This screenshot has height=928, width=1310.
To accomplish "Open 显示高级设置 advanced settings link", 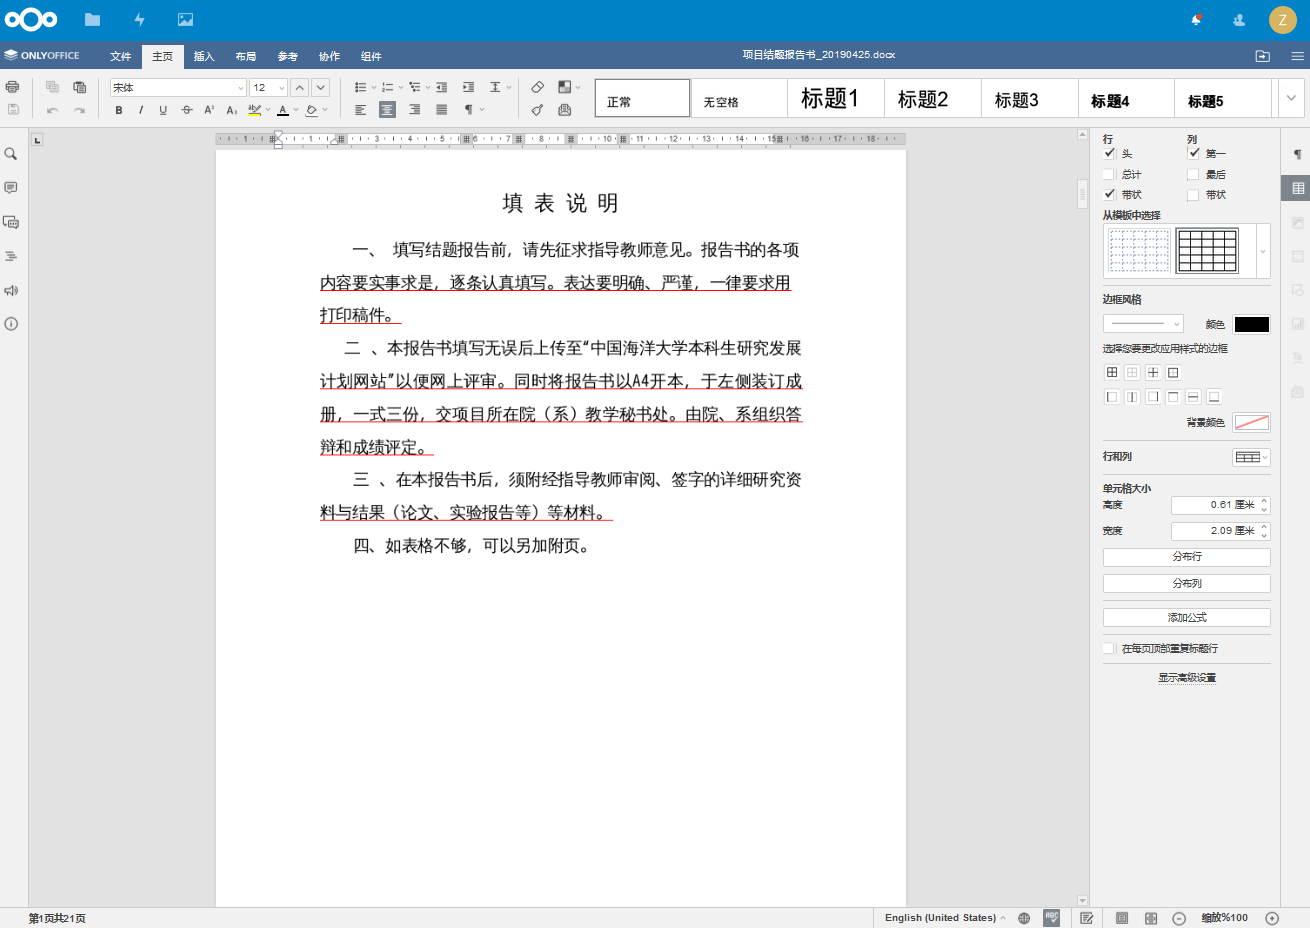I will (1187, 678).
